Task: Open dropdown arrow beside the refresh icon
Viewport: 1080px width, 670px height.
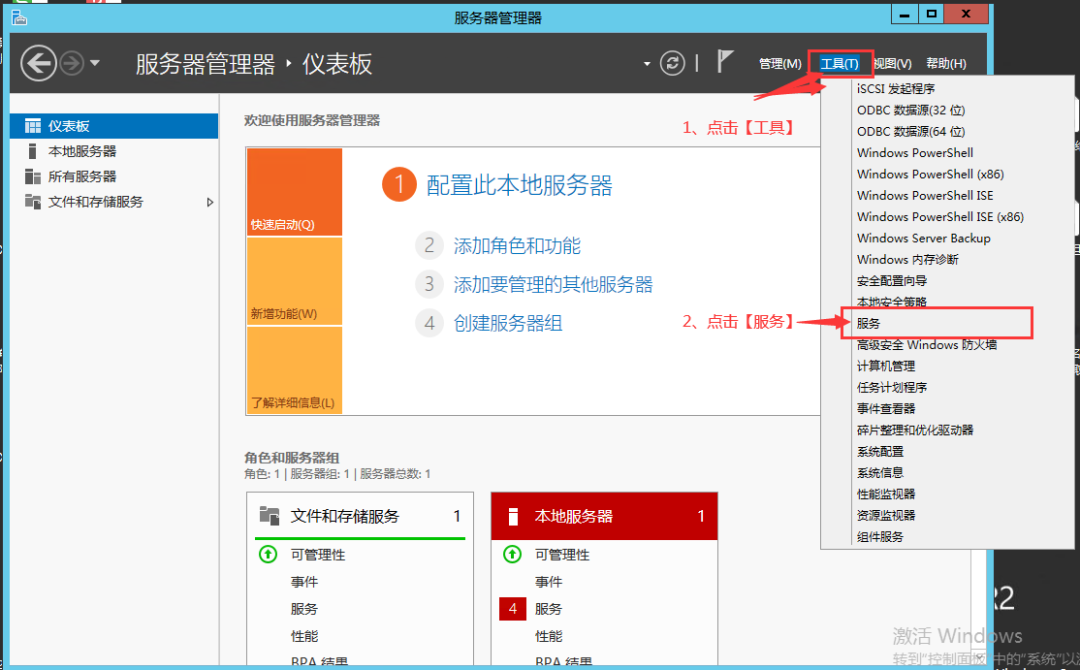Action: click(x=647, y=64)
